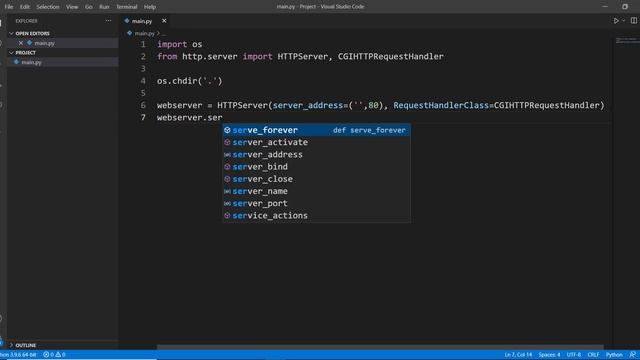
Task: Open the Terminal menu
Action: pyautogui.click(x=127, y=7)
